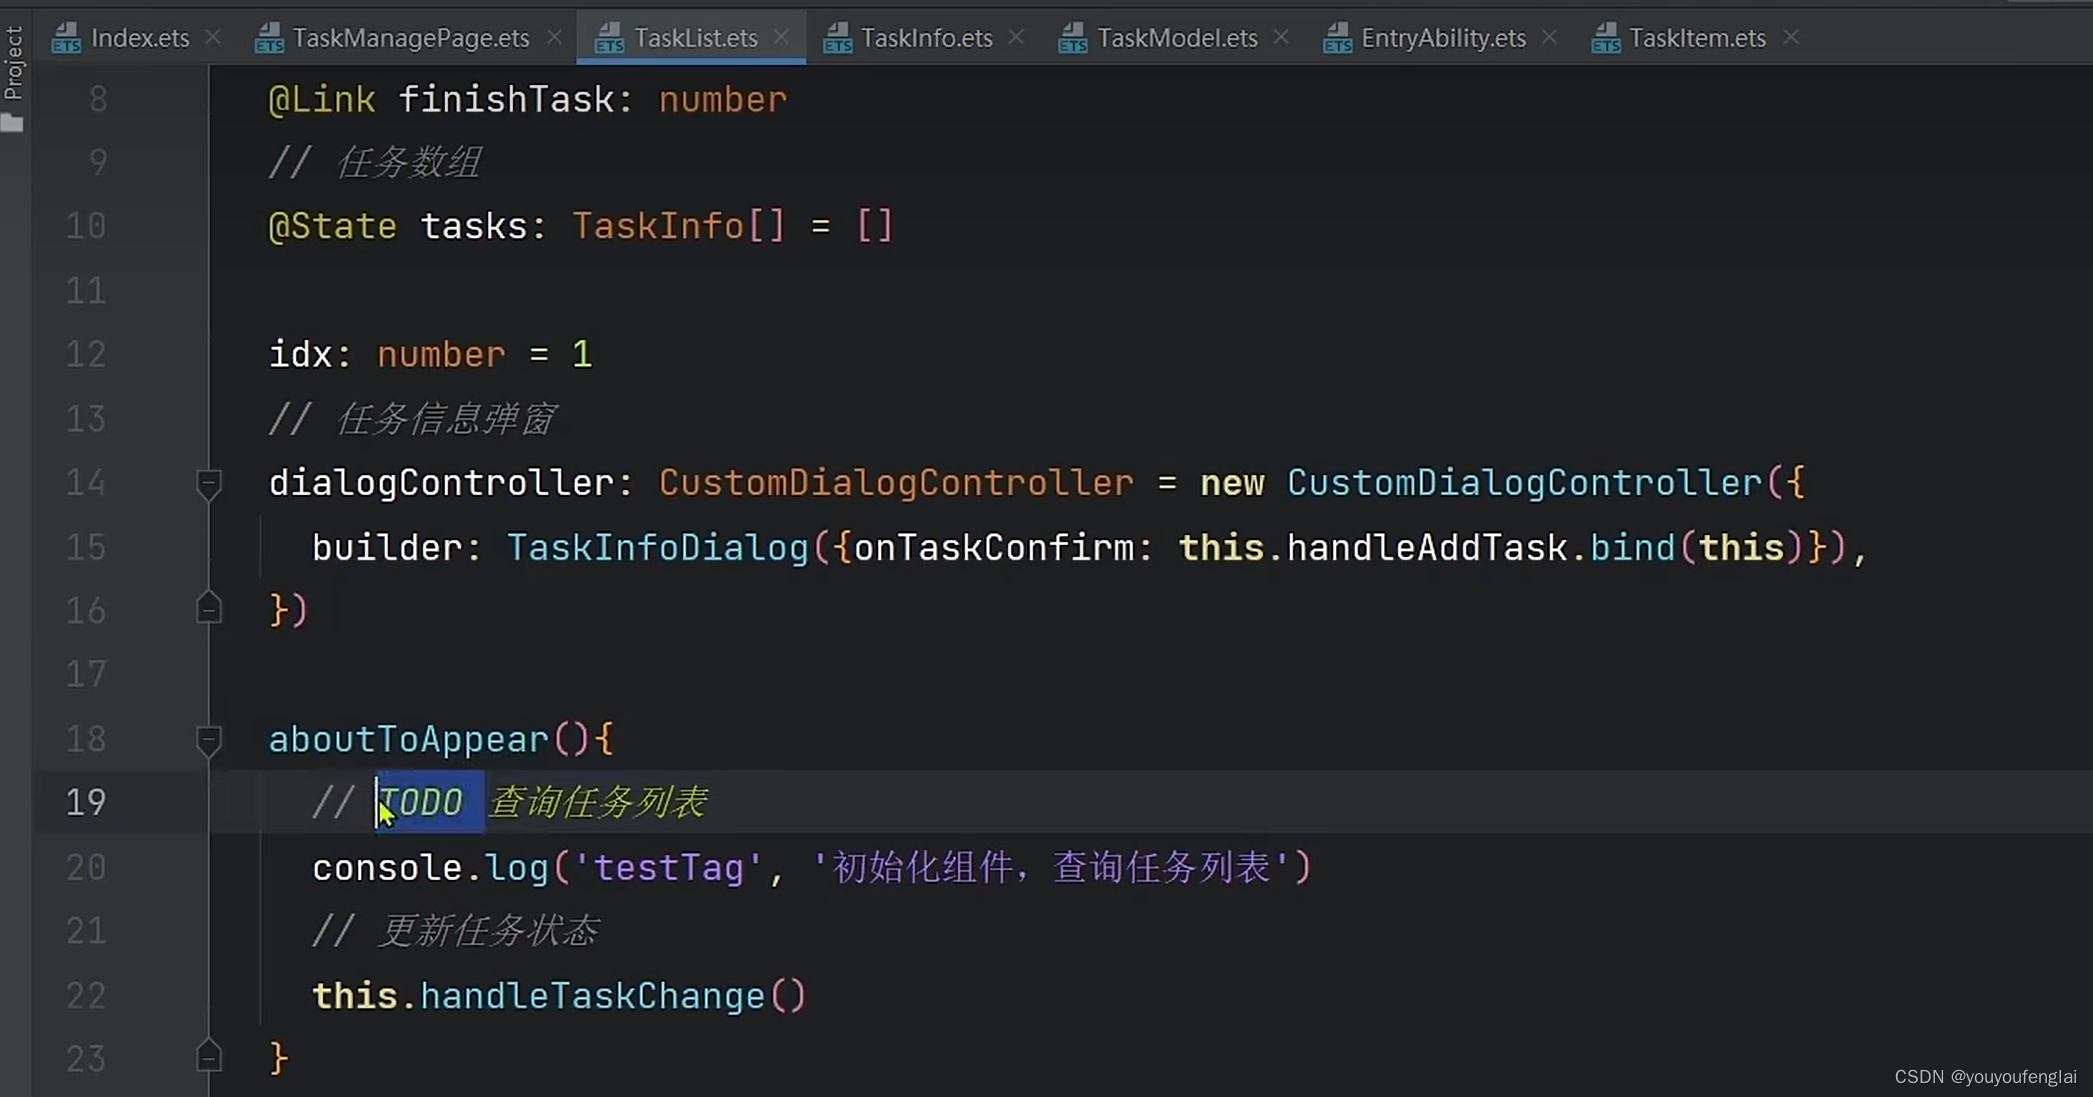Click the dialogController property name
The image size is (2093, 1097).
tap(442, 483)
